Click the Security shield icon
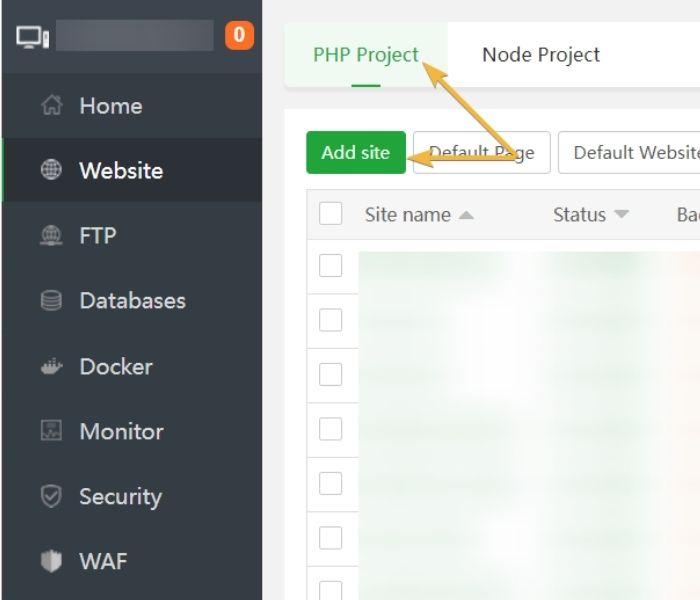700x600 pixels. pos(51,496)
